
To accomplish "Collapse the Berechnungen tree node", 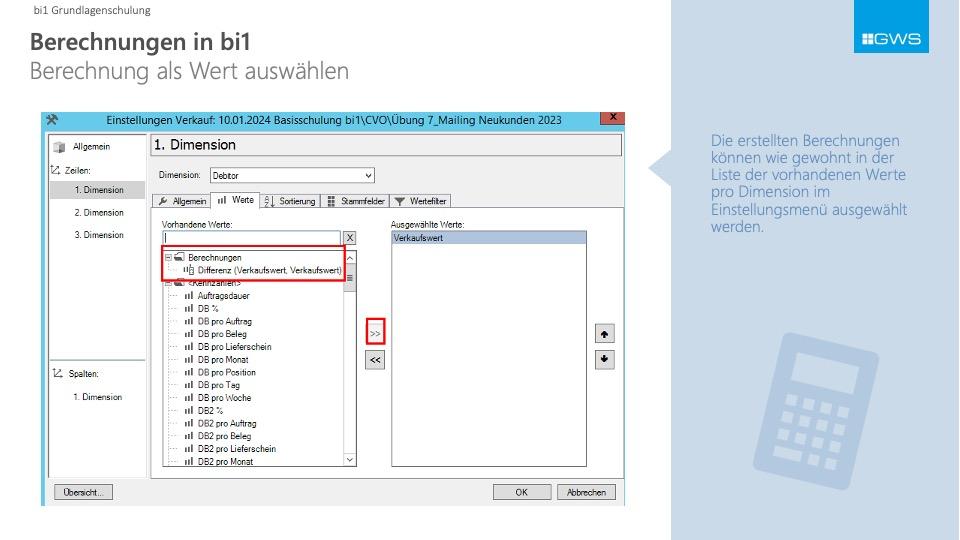I will [168, 257].
